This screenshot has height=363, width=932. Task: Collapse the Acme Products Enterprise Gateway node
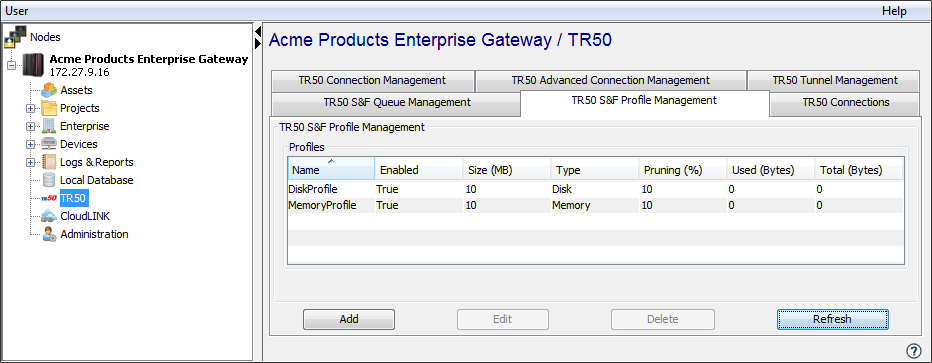[x=12, y=65]
